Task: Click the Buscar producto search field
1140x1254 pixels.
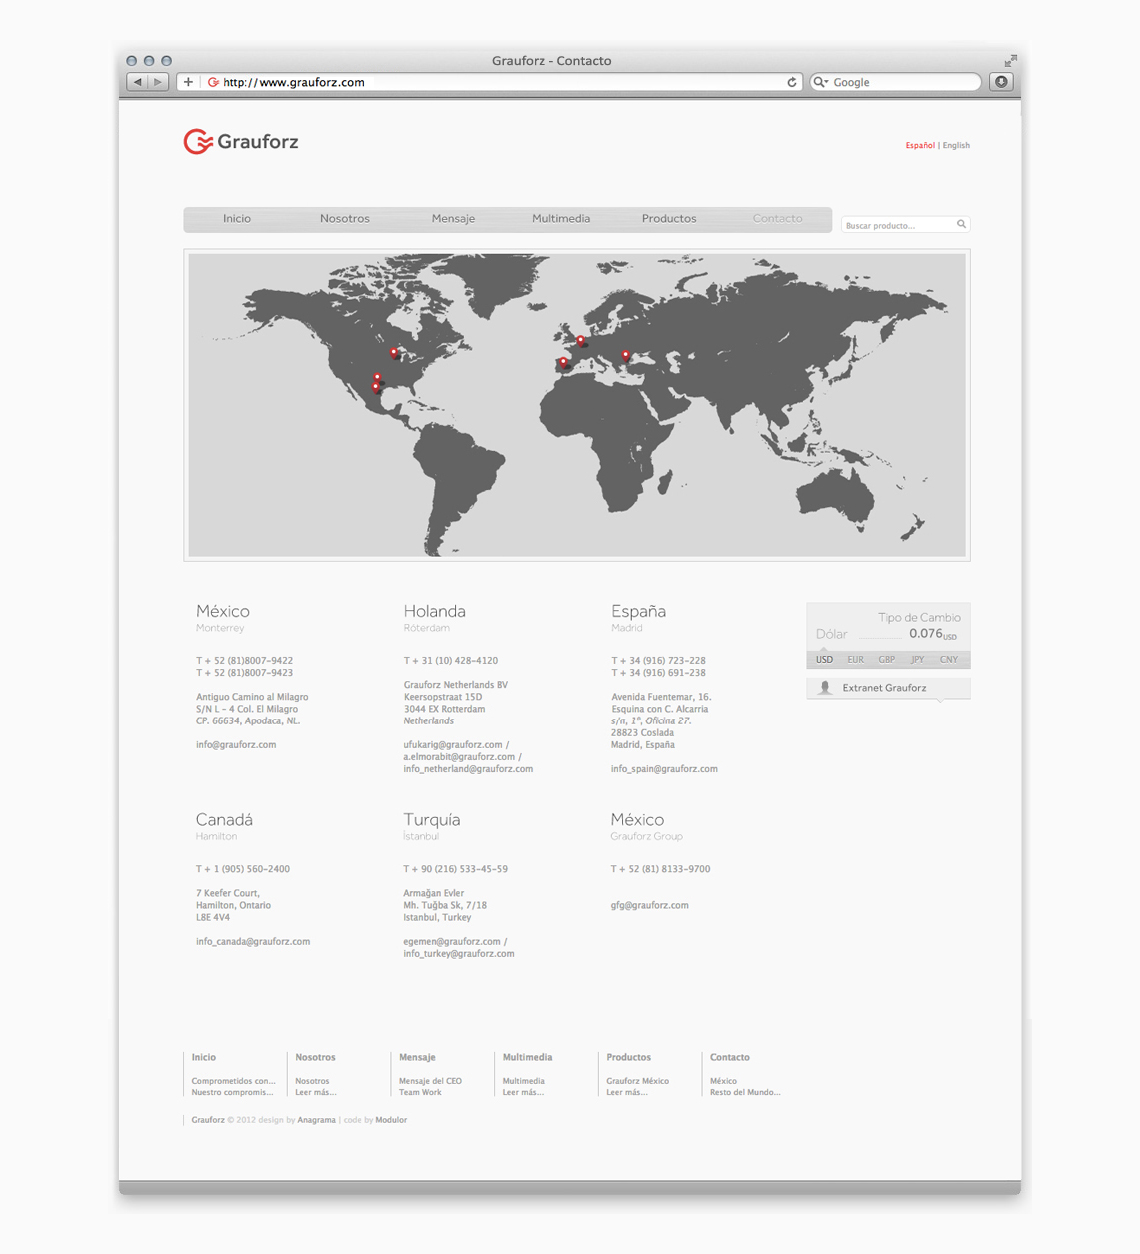Action: click(896, 225)
